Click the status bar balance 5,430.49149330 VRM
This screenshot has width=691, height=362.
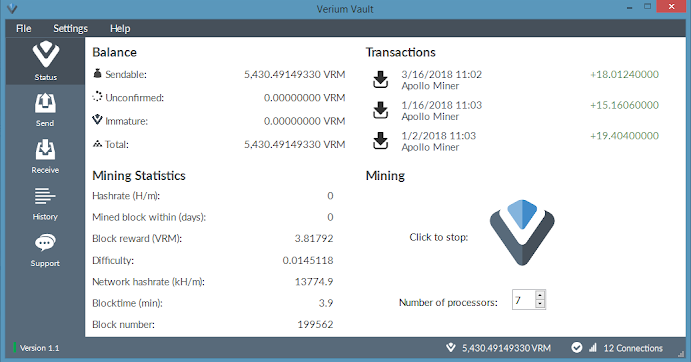[506, 348]
